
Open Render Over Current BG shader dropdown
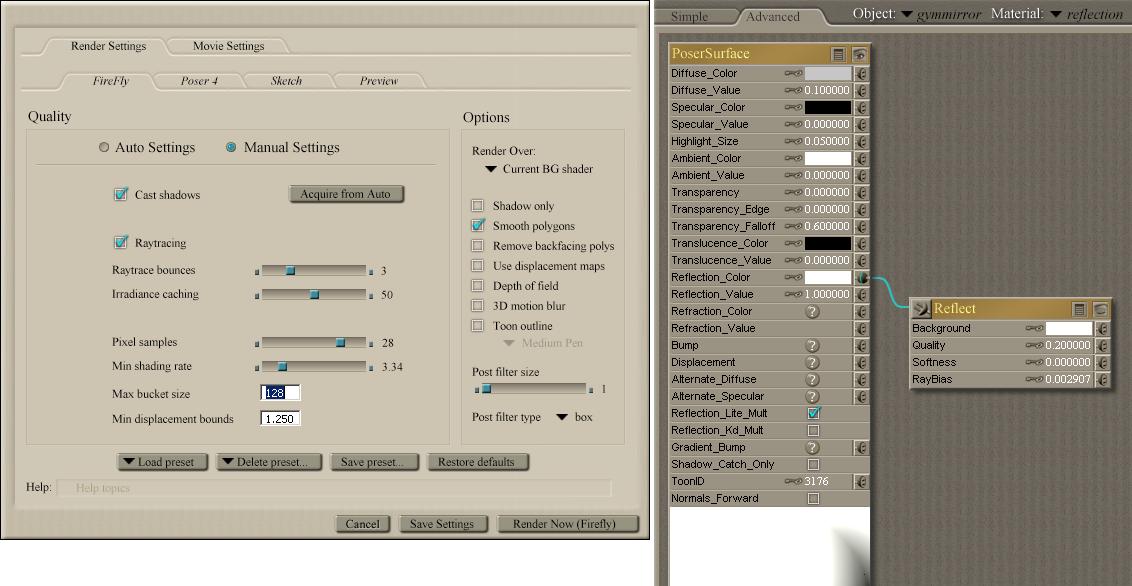(539, 170)
